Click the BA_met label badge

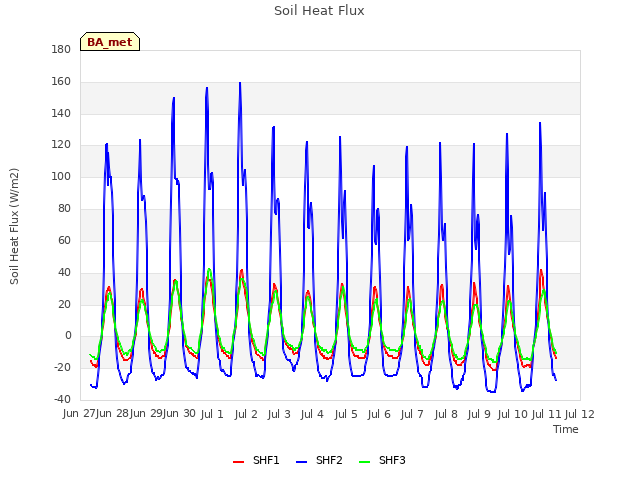(x=110, y=42)
